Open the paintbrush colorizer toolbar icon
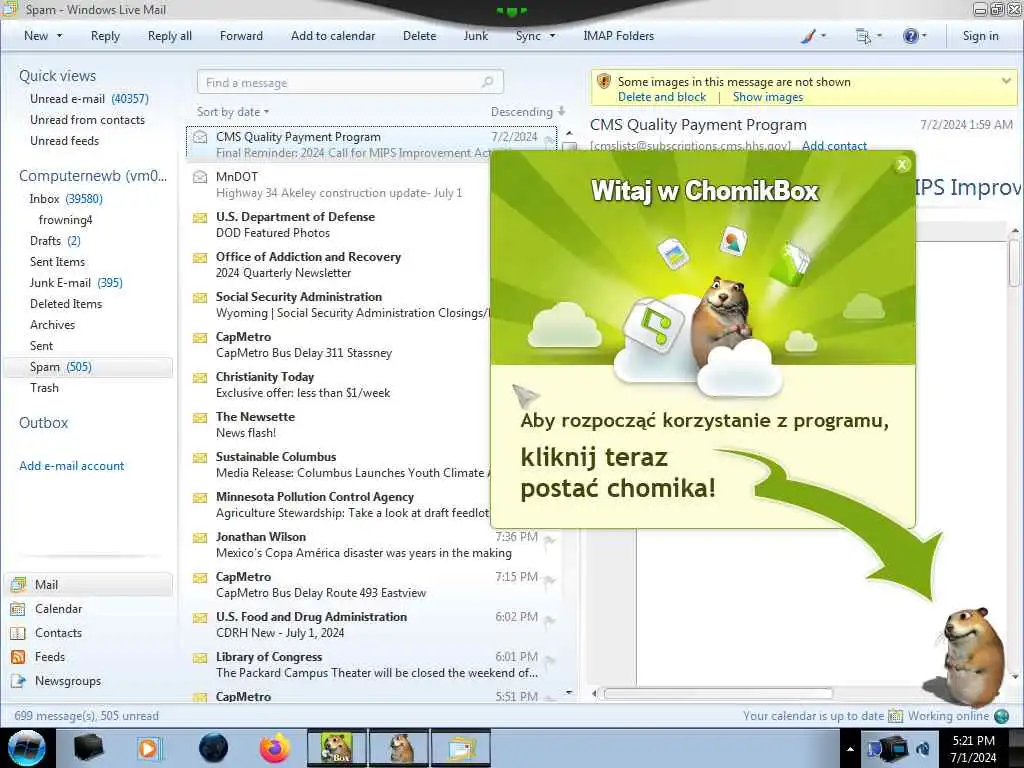The height and width of the screenshot is (768, 1024). tap(808, 36)
